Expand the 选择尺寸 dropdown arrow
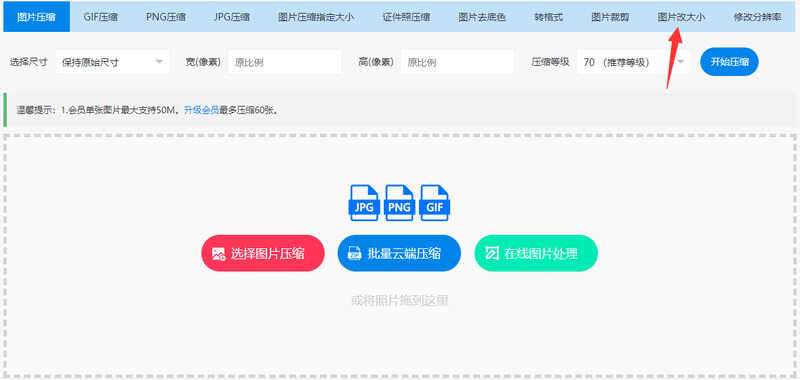 [x=159, y=62]
